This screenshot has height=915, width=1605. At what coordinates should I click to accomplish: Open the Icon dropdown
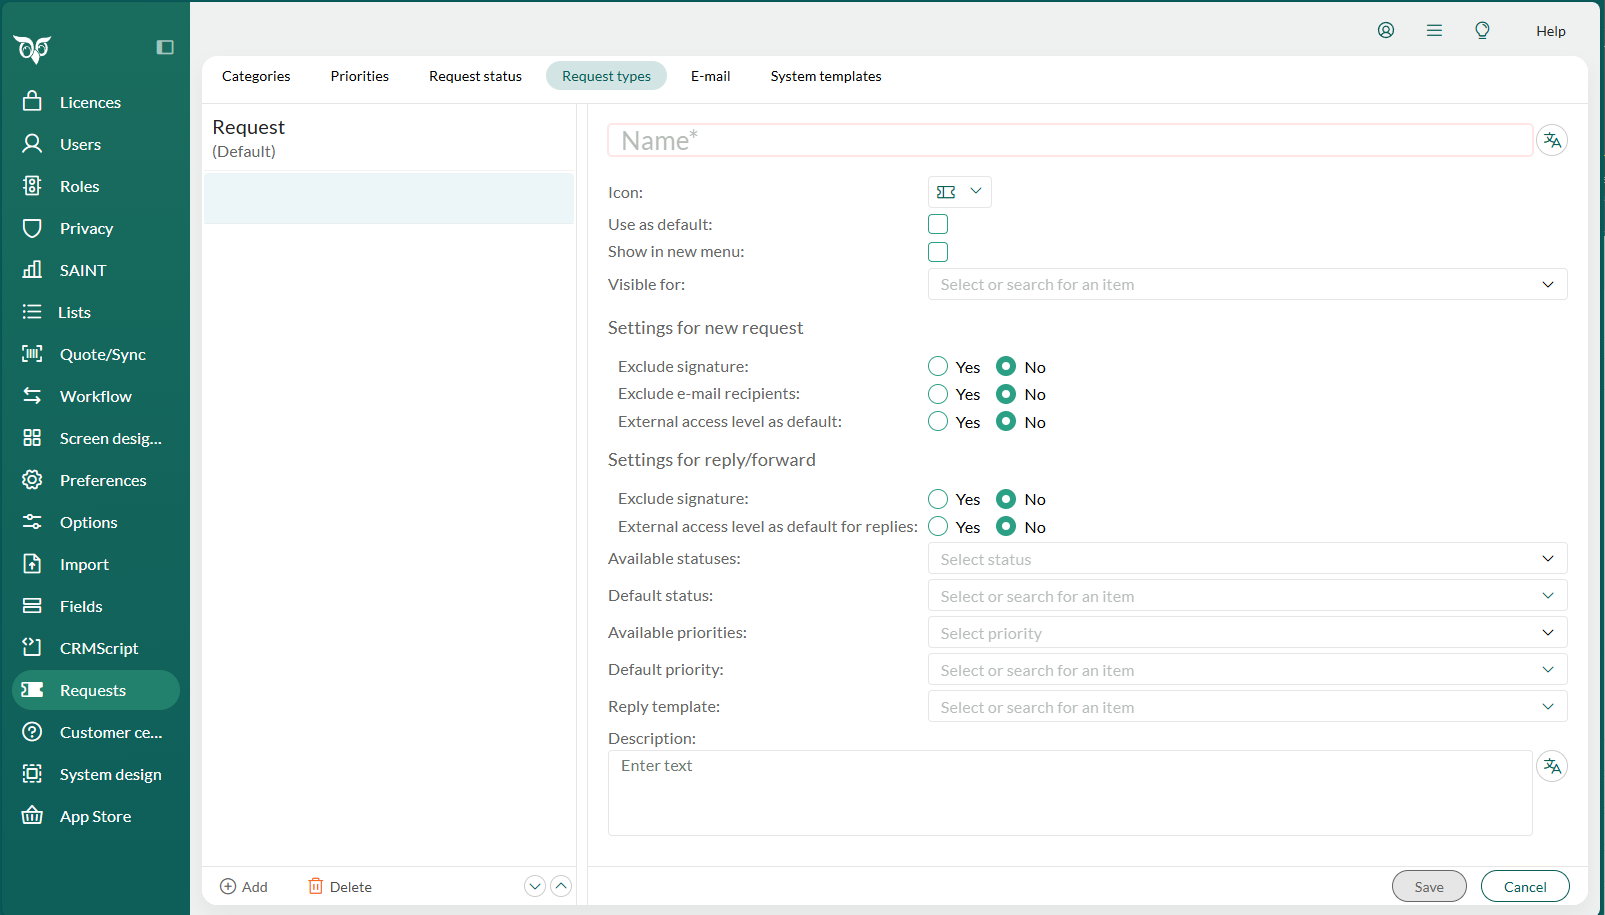click(x=960, y=192)
